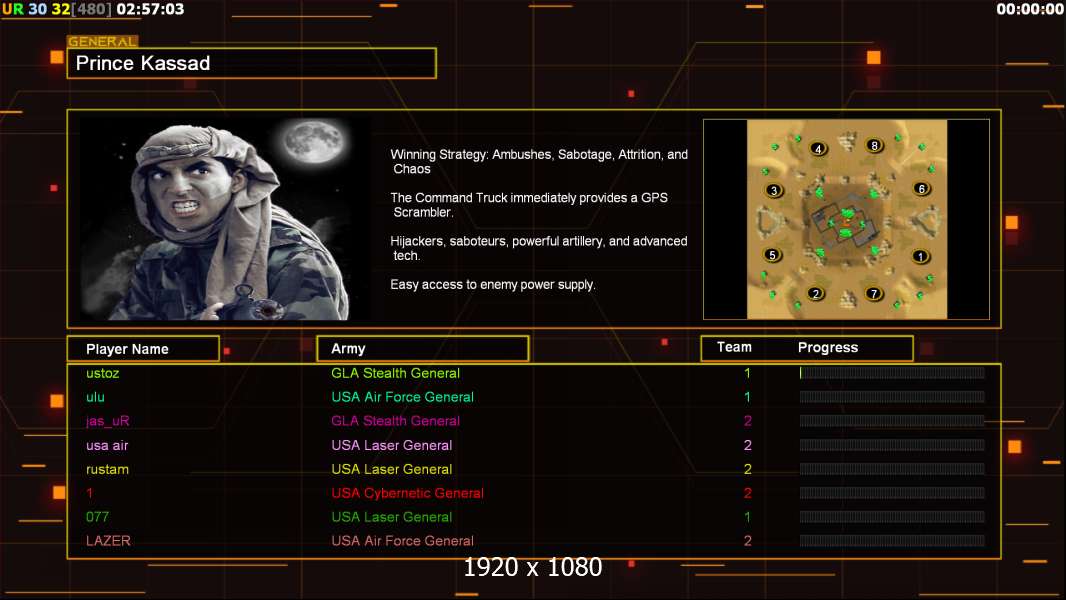Click ustoz's GLA Stealth General army

click(x=396, y=373)
